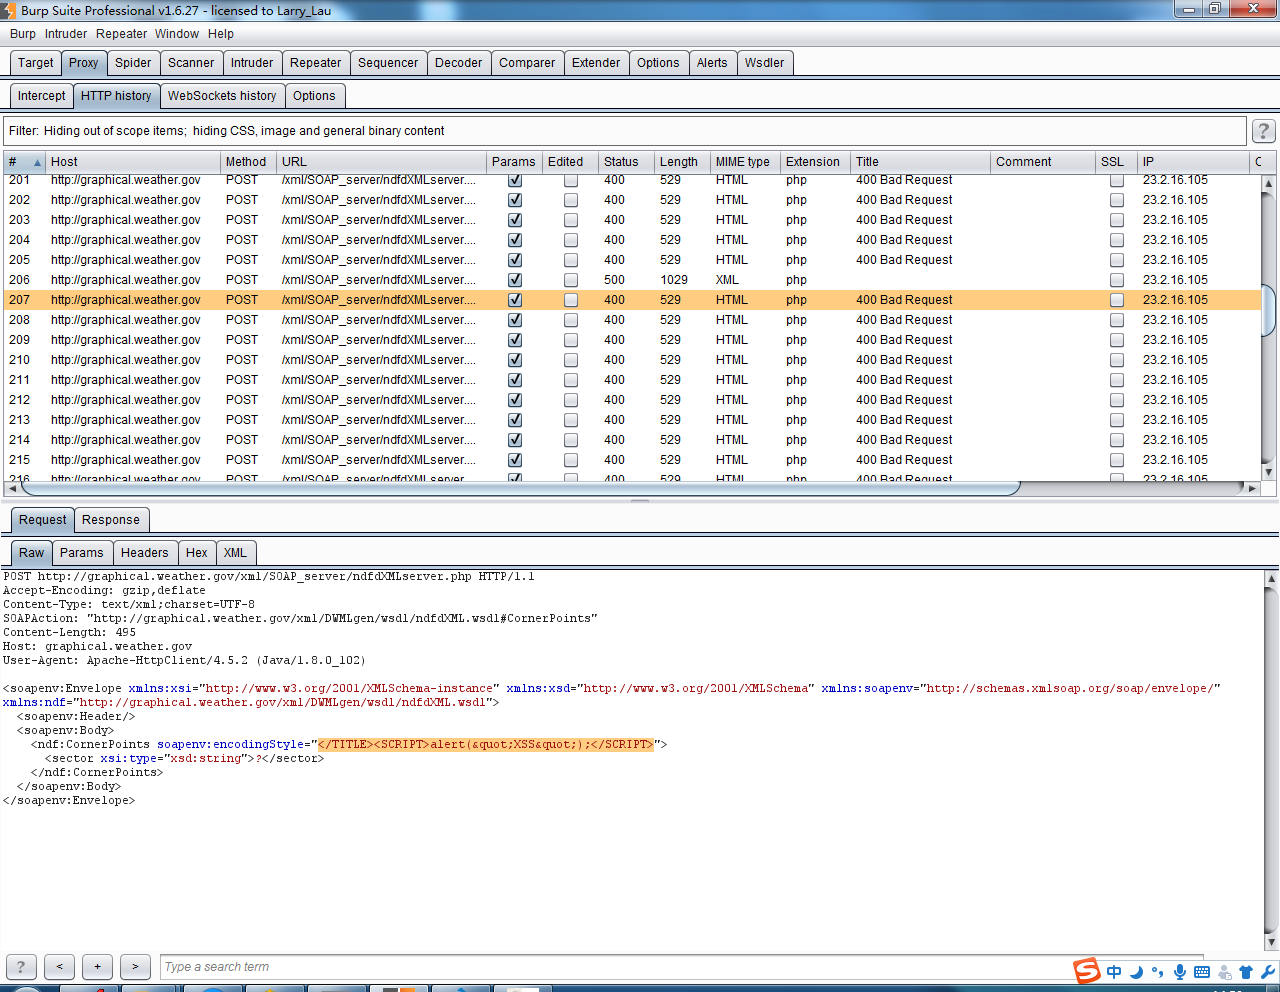Click the history table's horizontal scrollbar thumb
The height and width of the screenshot is (992, 1280).
click(x=520, y=489)
